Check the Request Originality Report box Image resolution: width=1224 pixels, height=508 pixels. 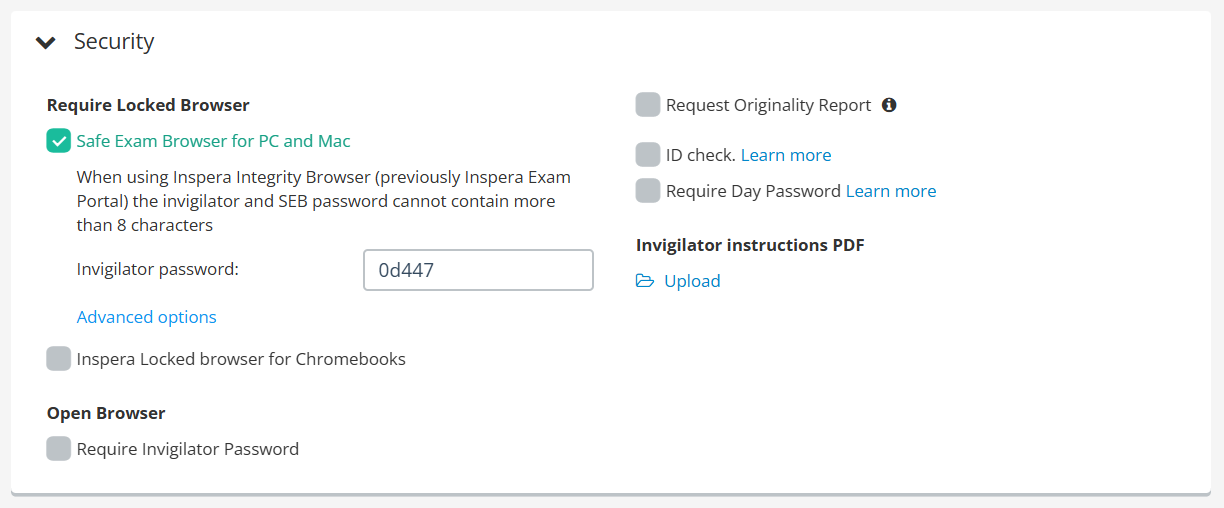(648, 105)
